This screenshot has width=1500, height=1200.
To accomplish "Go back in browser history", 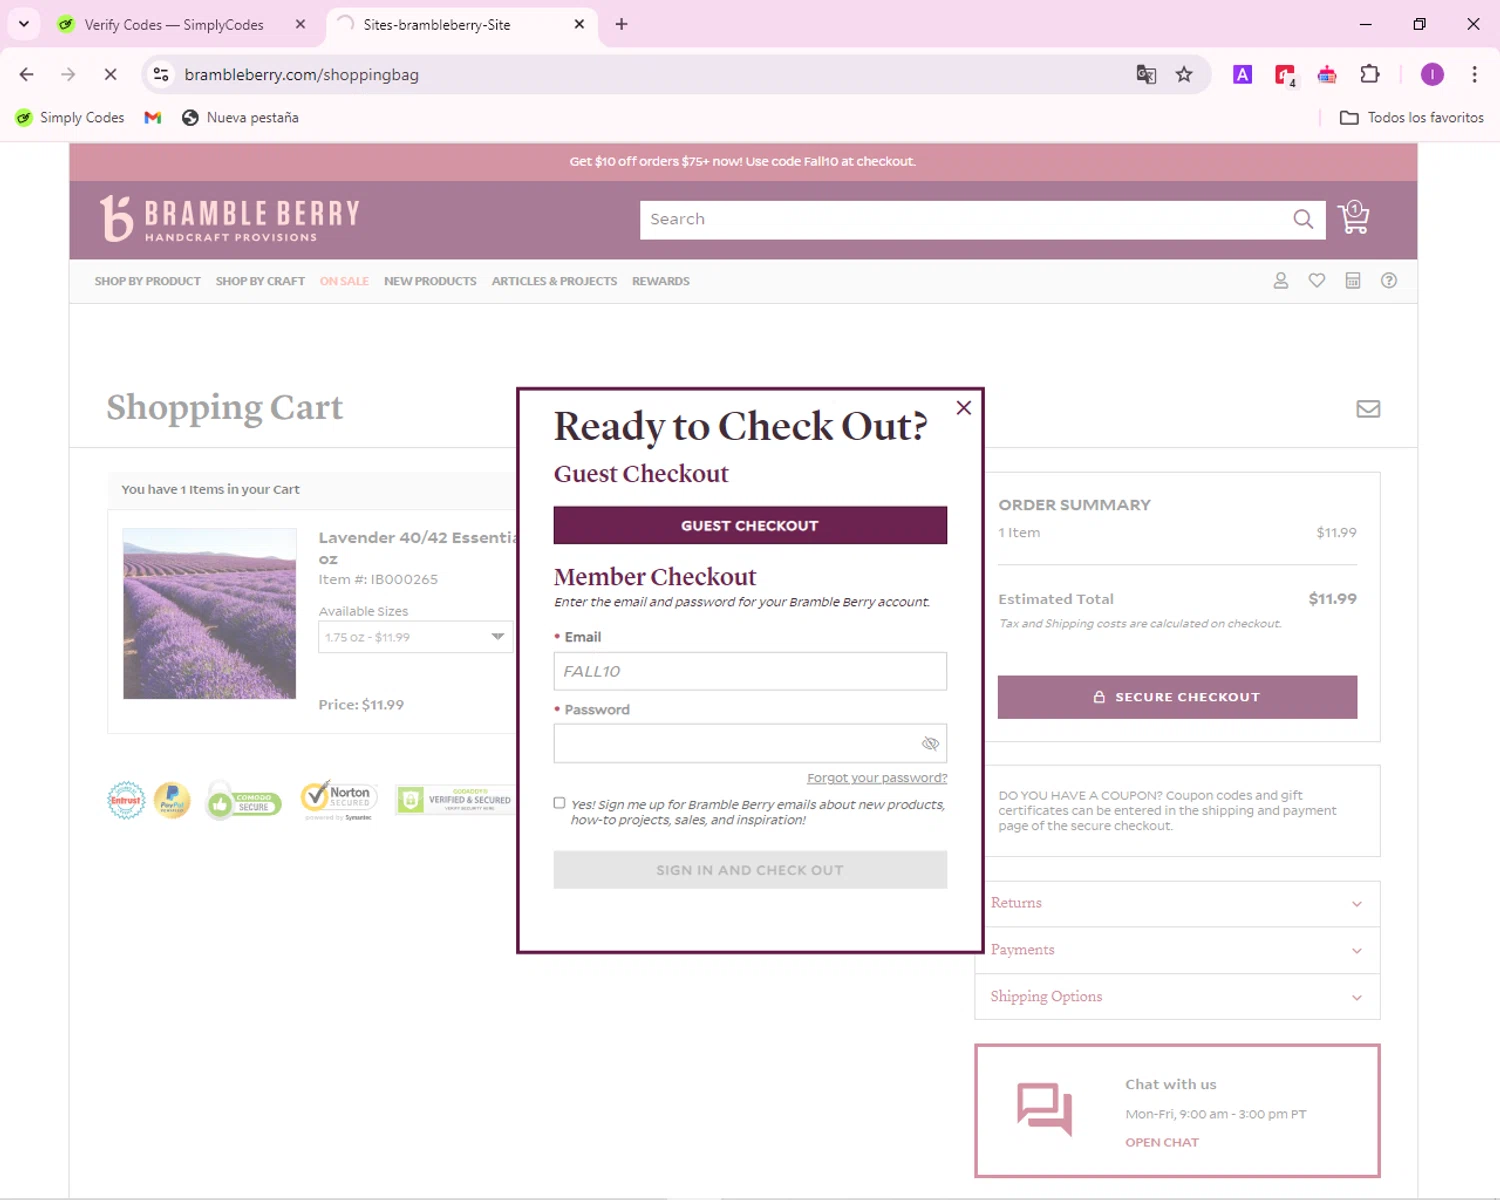I will (x=27, y=74).
